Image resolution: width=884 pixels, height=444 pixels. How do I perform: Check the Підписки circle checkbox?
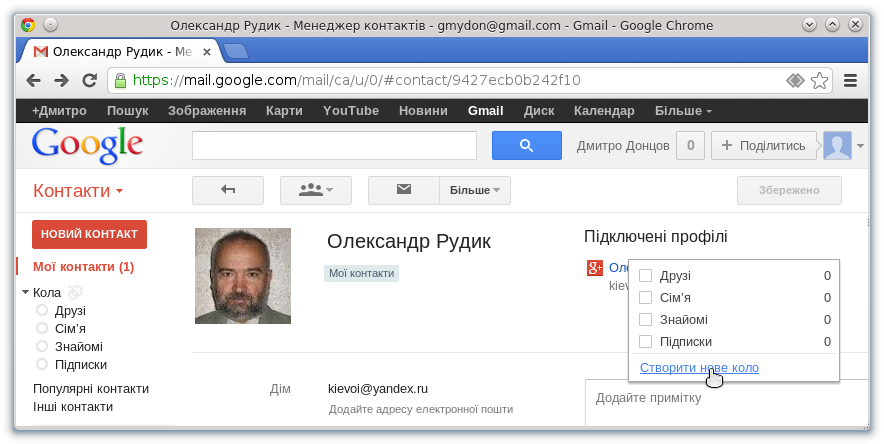[645, 341]
